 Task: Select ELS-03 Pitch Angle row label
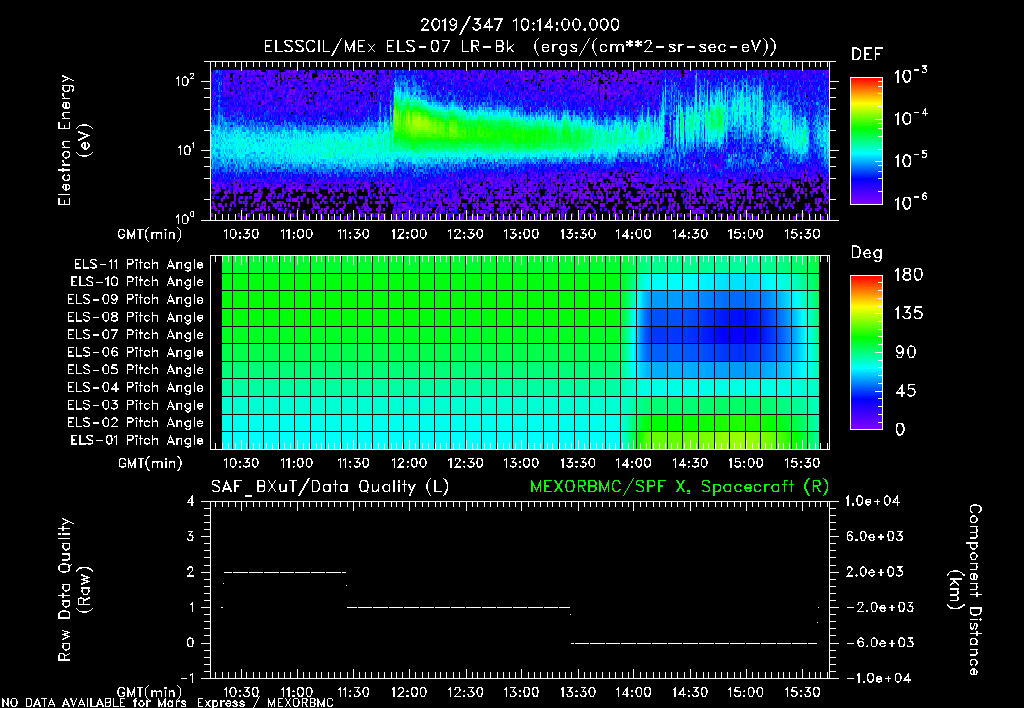(x=136, y=406)
